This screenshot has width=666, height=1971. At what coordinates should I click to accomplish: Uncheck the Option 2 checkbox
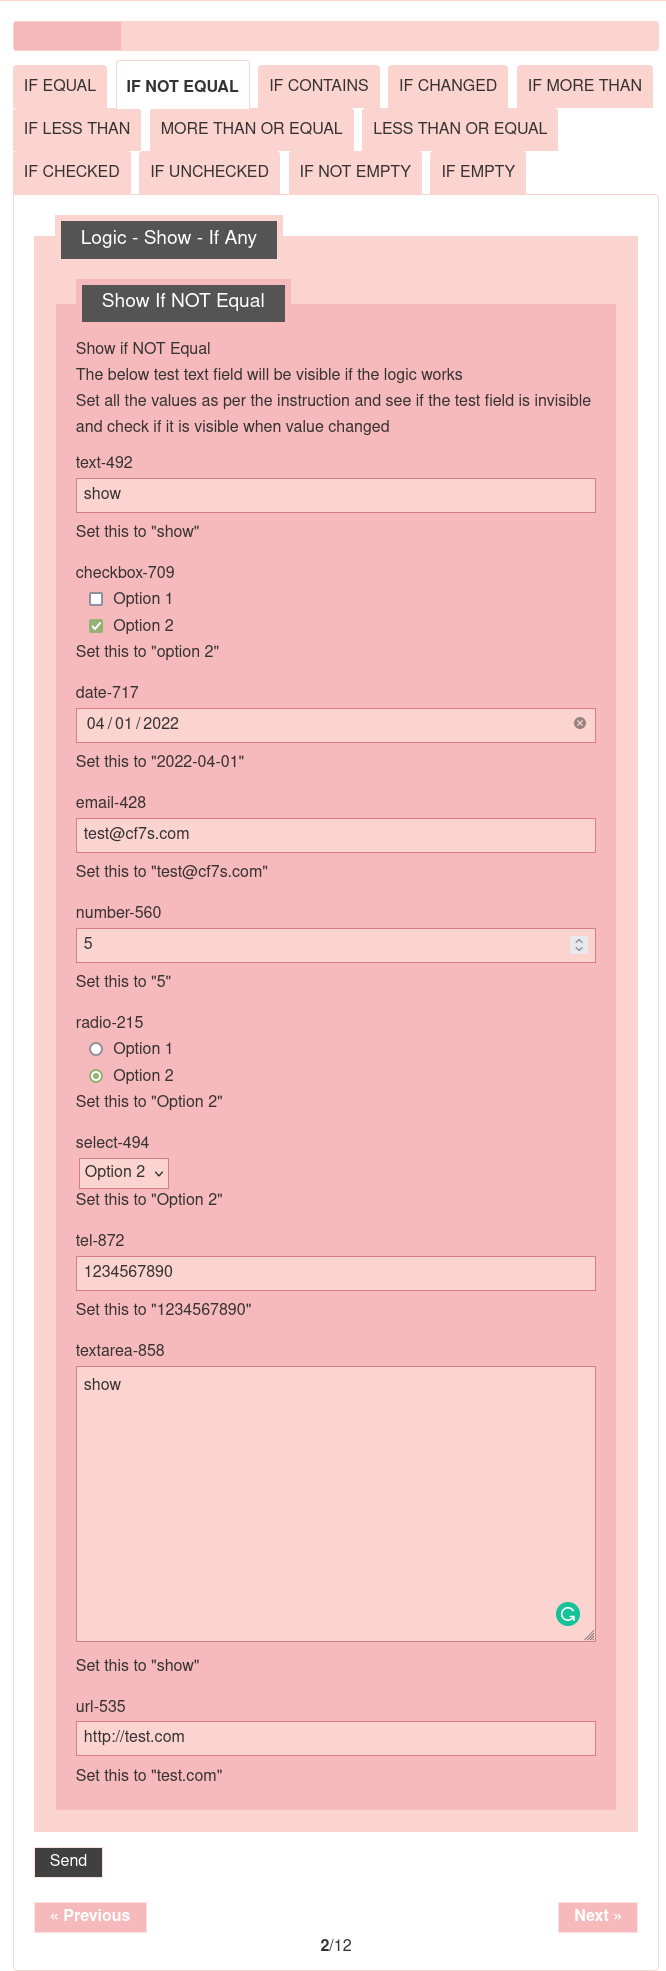point(96,626)
